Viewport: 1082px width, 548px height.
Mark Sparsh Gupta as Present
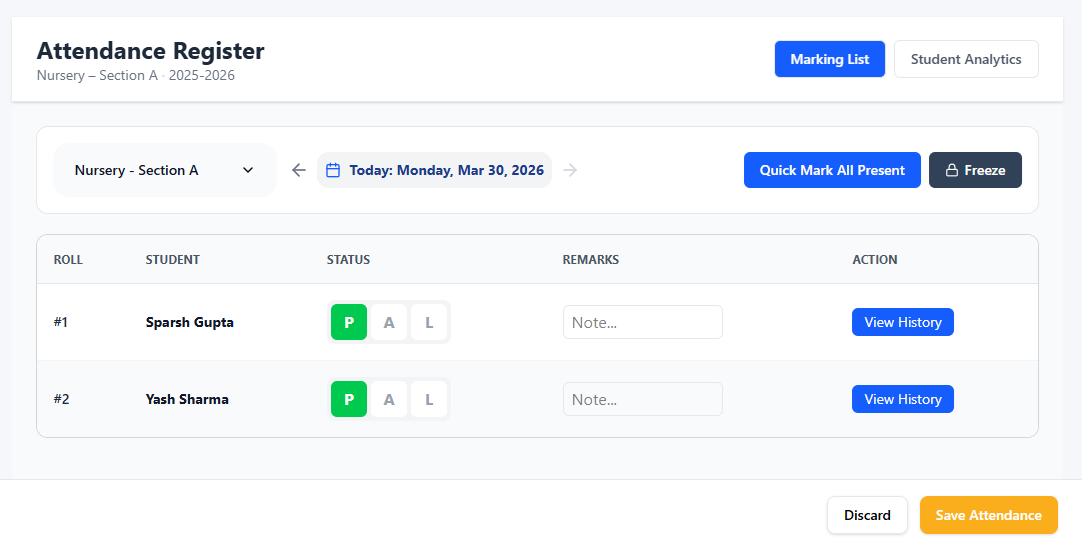point(349,322)
